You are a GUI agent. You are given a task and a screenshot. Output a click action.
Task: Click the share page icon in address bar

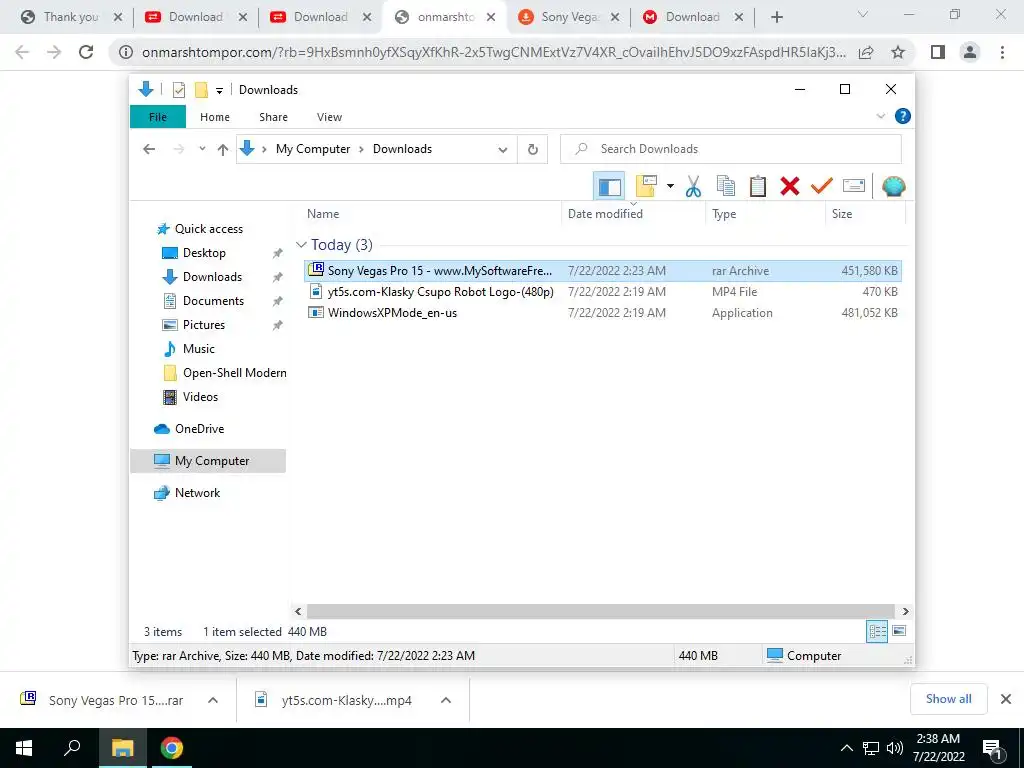tap(866, 52)
